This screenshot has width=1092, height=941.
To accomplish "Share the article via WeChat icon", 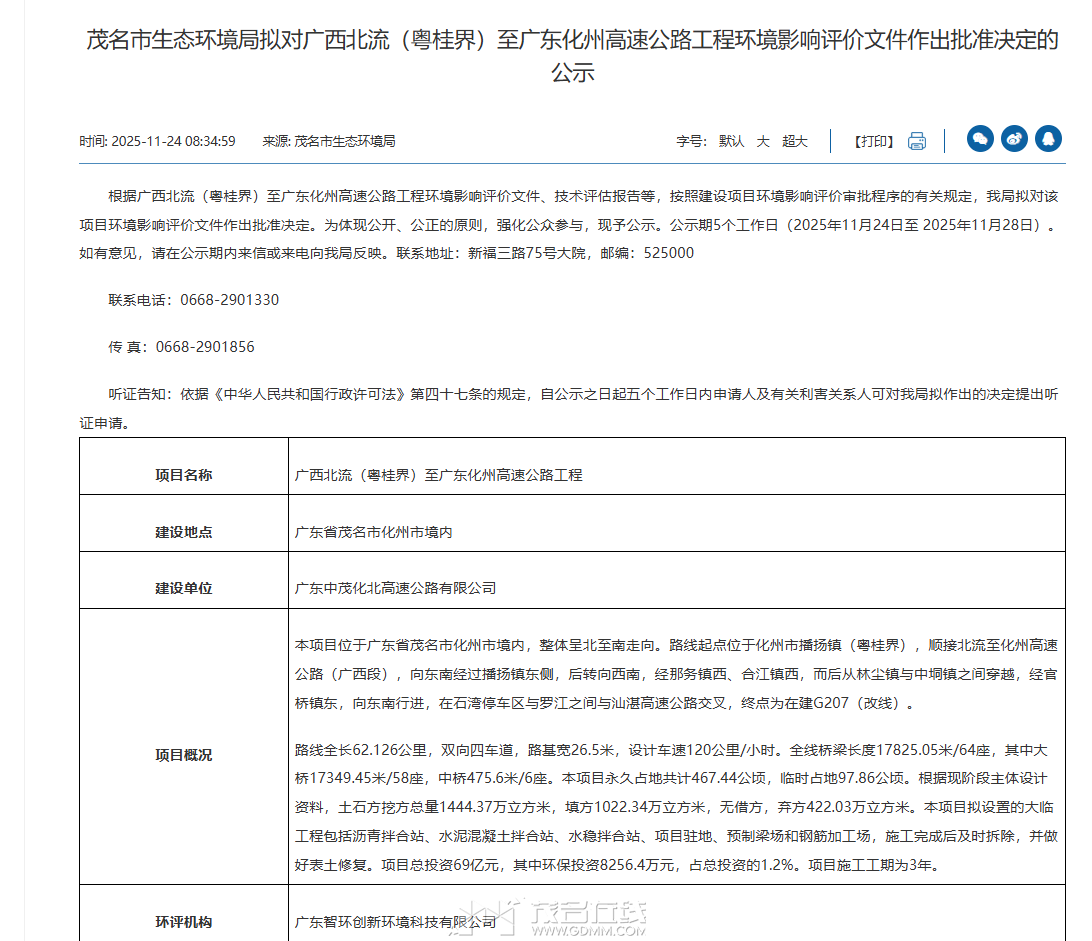I will point(980,139).
